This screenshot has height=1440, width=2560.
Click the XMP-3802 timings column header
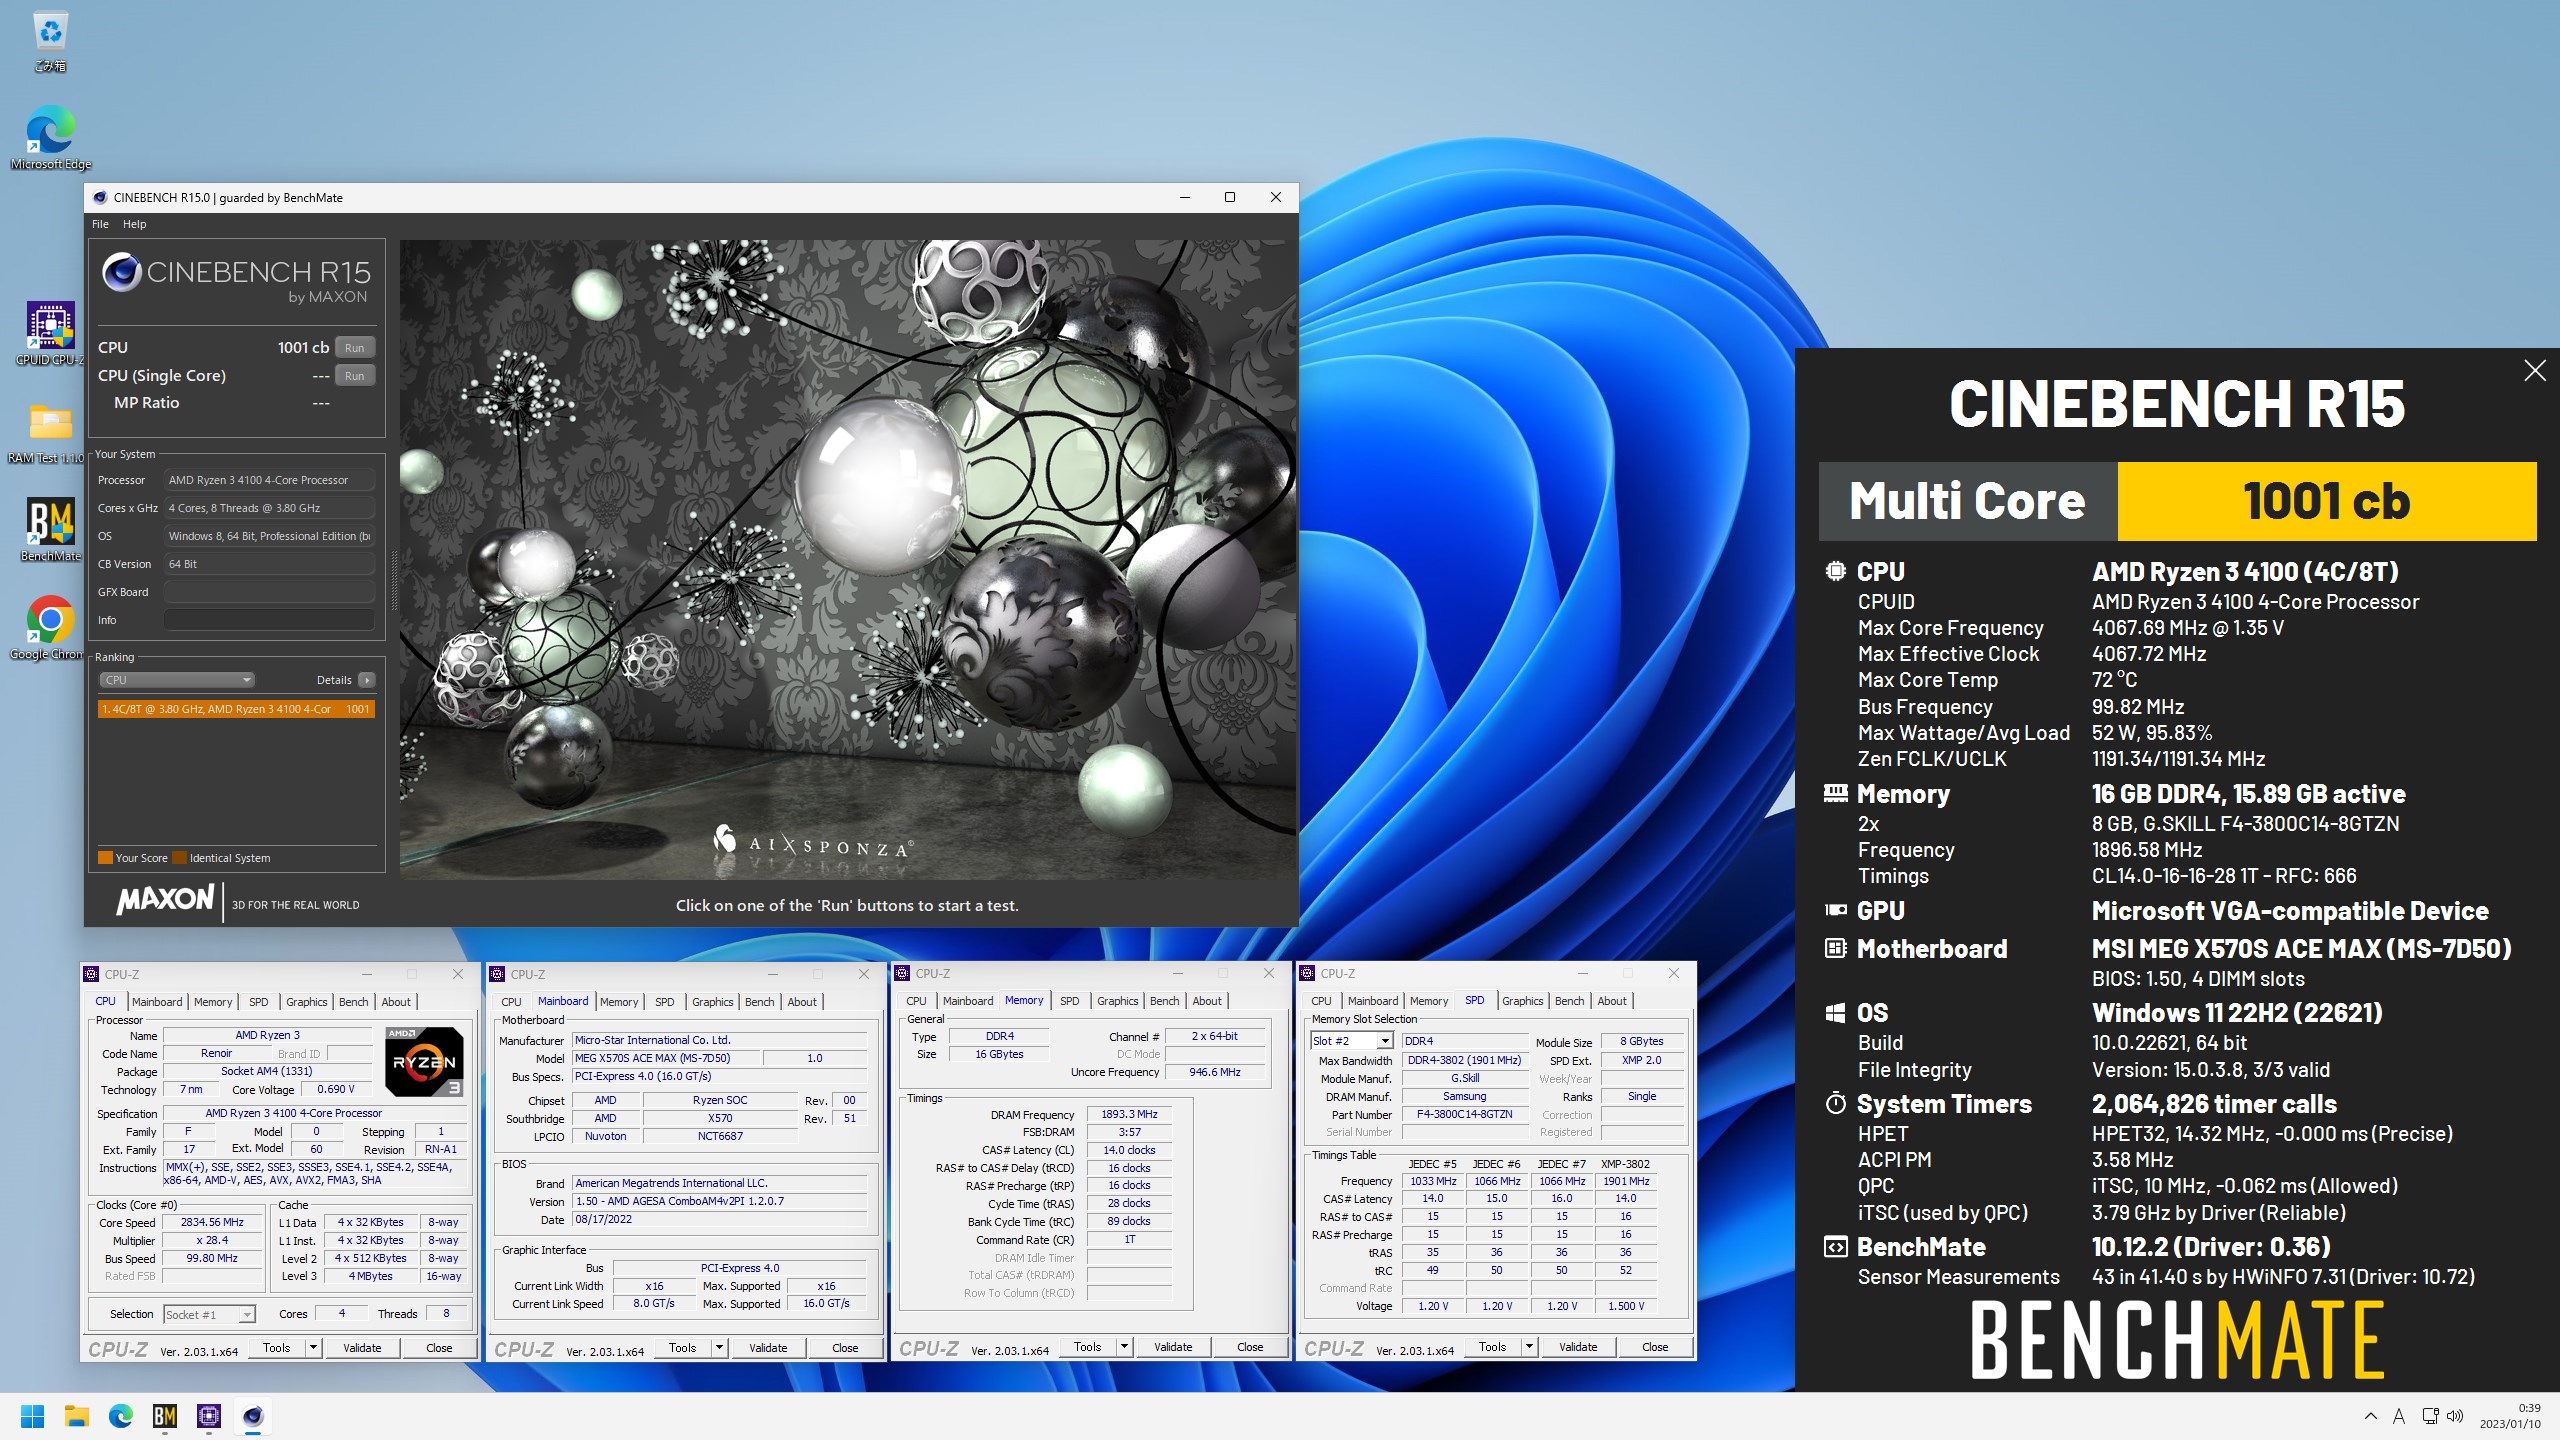tap(1626, 1164)
